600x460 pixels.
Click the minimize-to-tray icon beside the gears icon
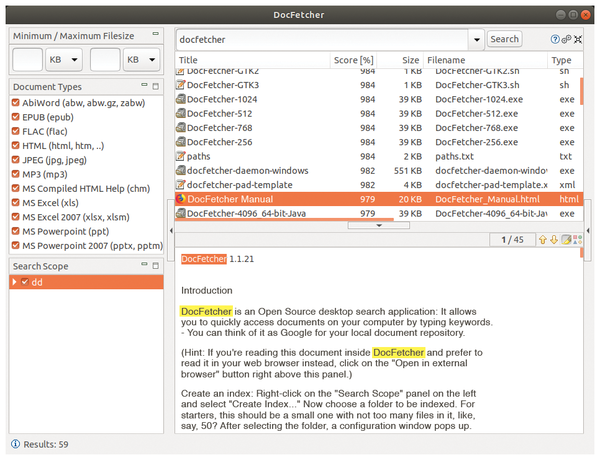[x=578, y=39]
